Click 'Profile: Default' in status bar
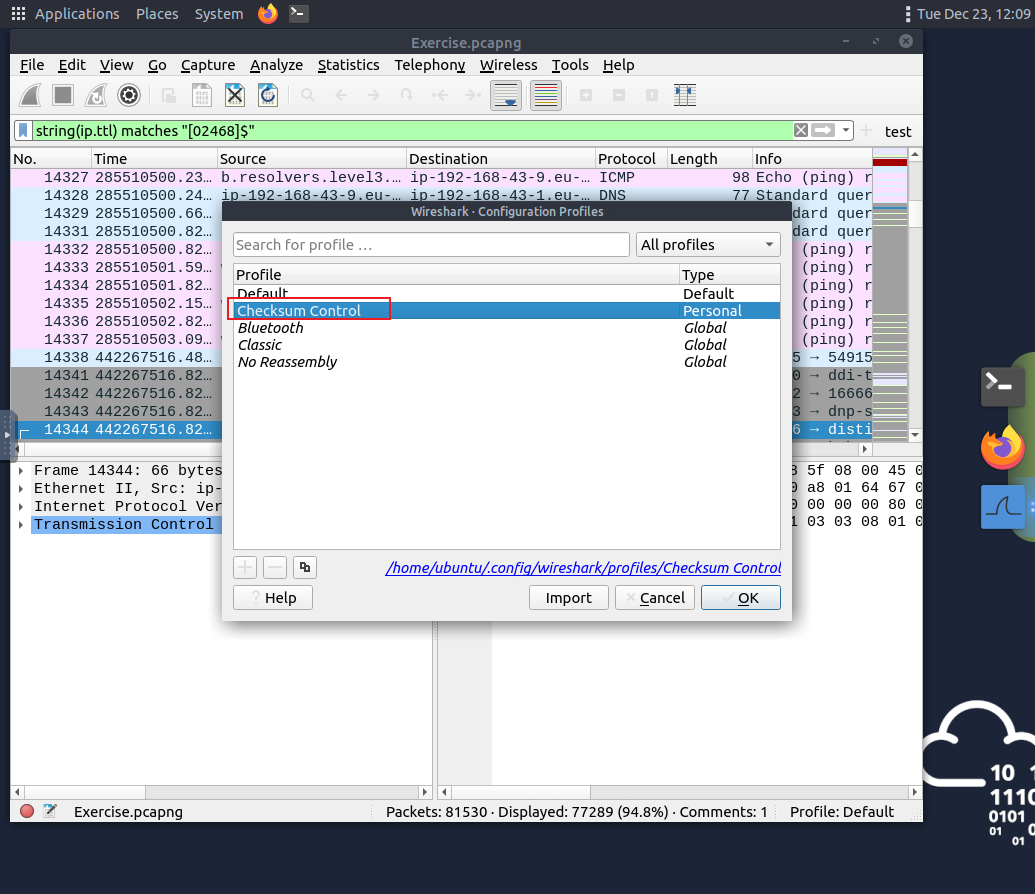This screenshot has height=894, width=1035. pos(842,811)
